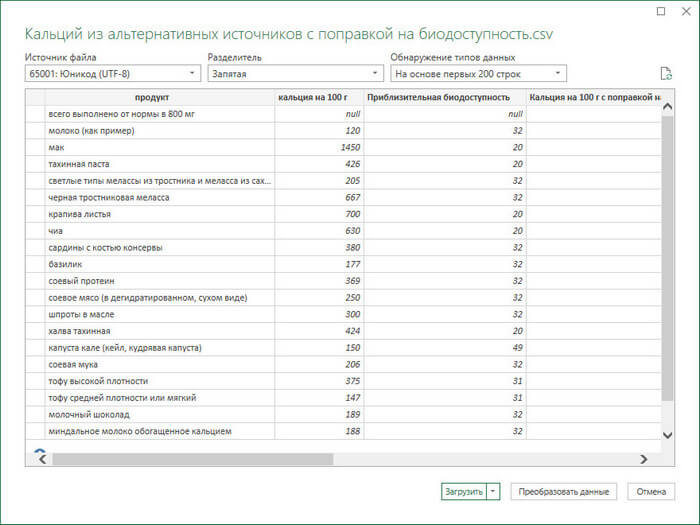Click the кальция на 100 г header
The width and height of the screenshot is (700, 525).
pos(319,97)
